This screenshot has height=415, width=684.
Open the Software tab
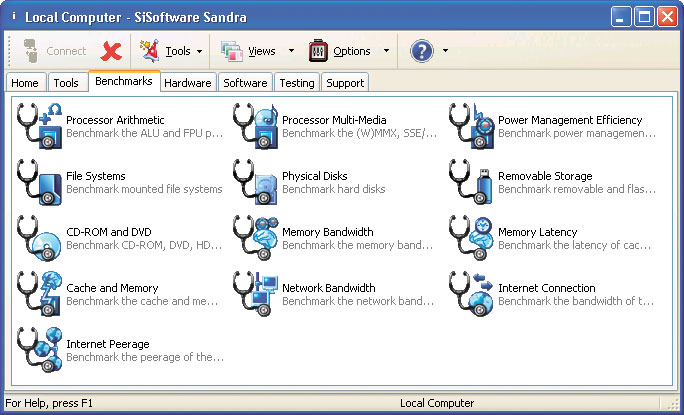[245, 82]
